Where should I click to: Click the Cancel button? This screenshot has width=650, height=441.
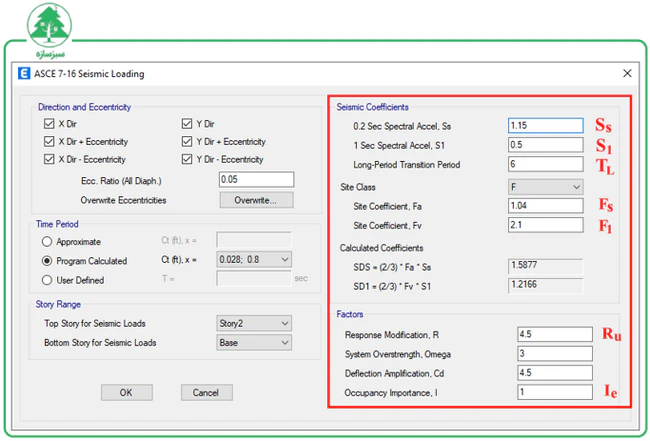(206, 393)
